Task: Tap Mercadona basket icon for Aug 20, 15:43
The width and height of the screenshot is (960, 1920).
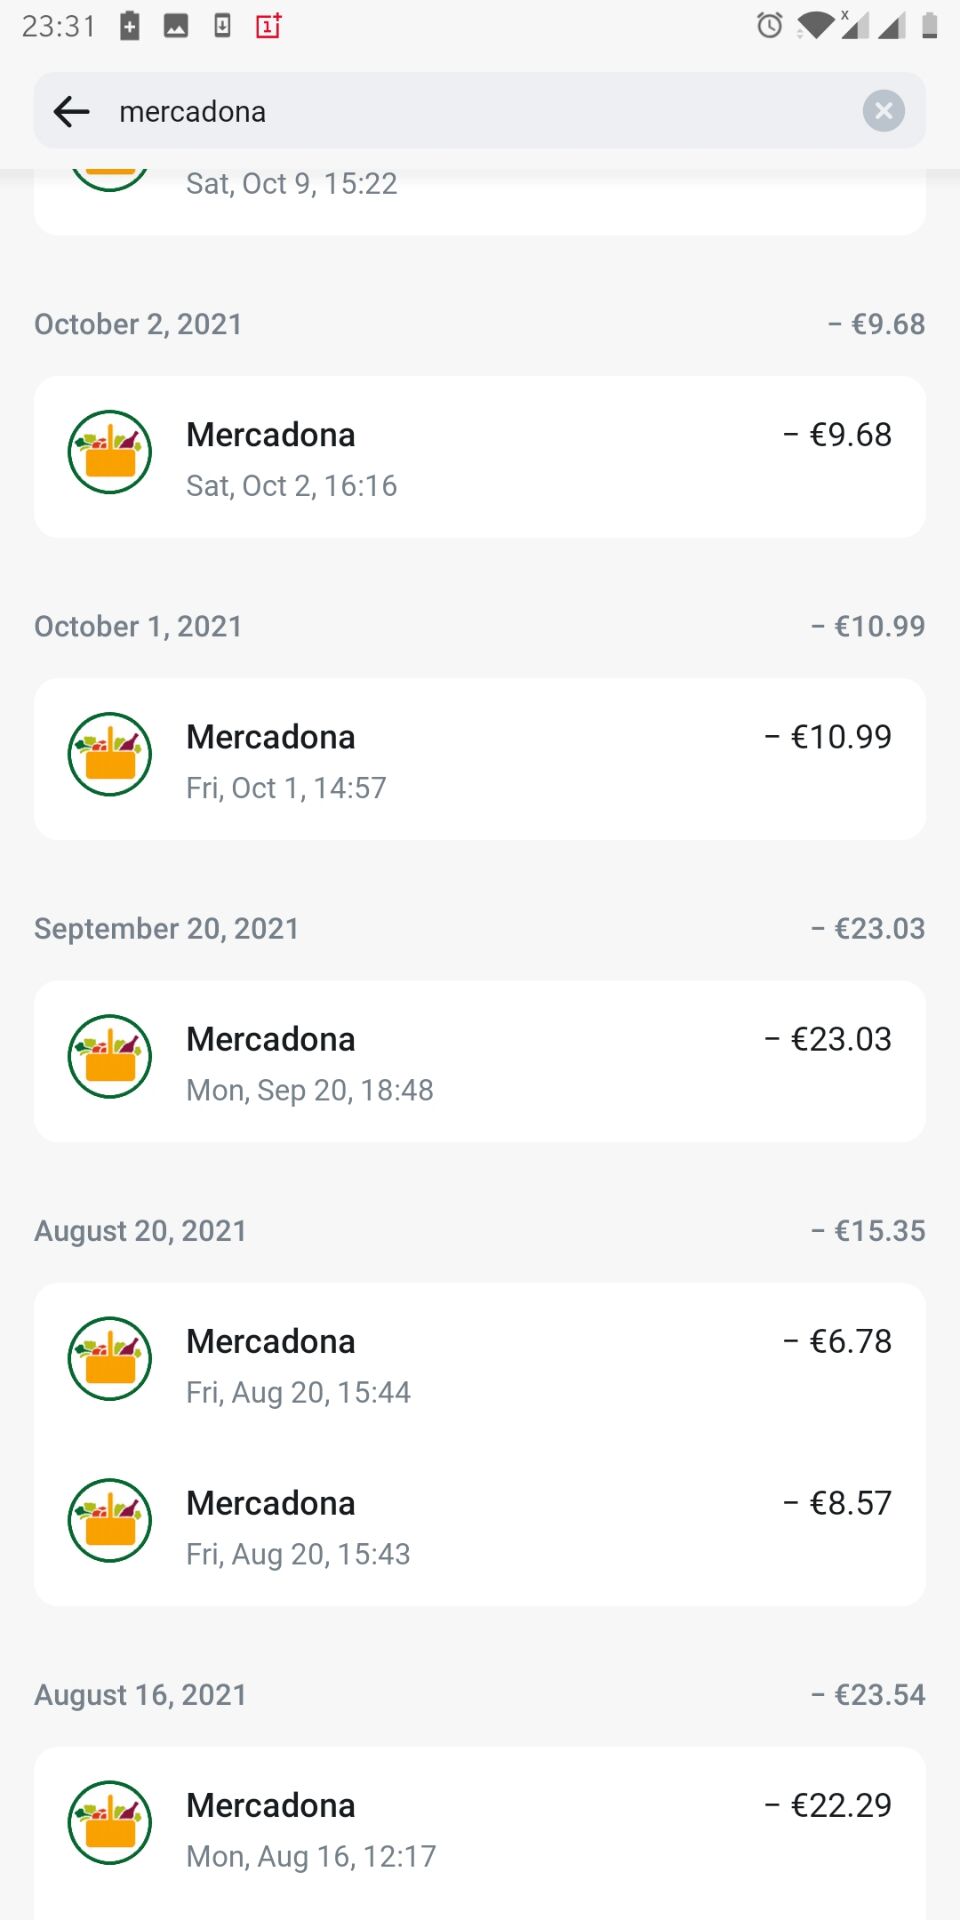Action: pyautogui.click(x=110, y=1520)
